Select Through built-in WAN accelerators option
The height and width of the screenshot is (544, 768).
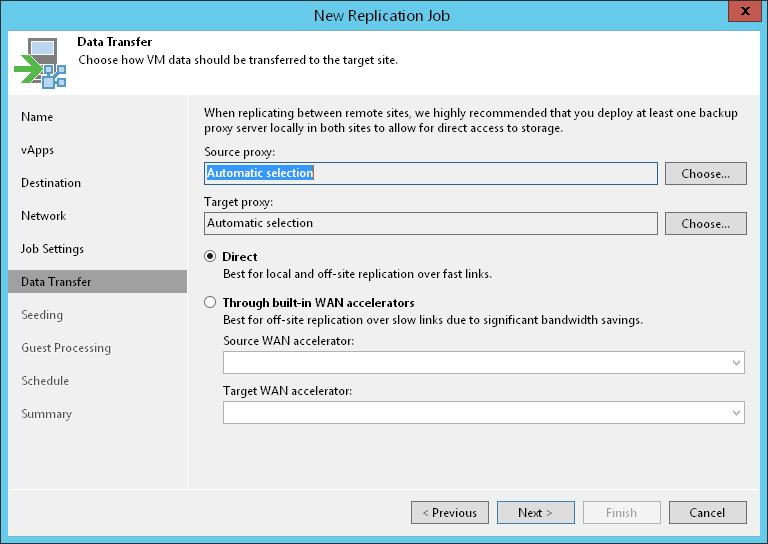point(210,302)
